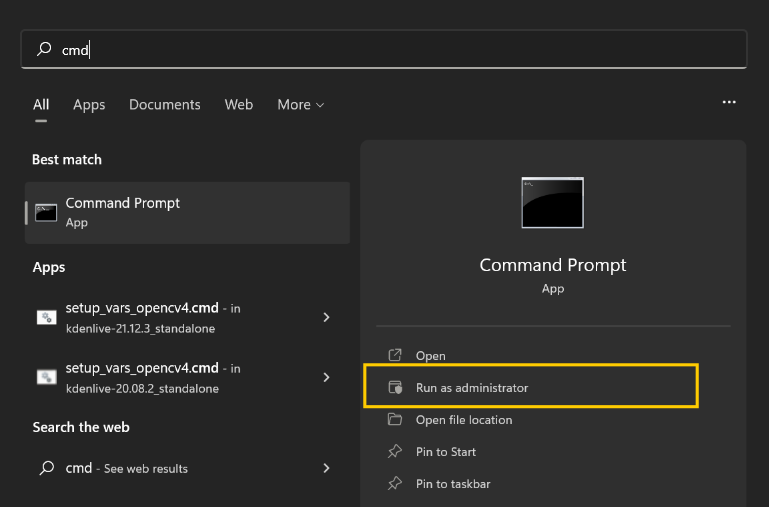This screenshot has height=507, width=769.
Task: Click the Pin to Start pin icon
Action: click(x=395, y=451)
